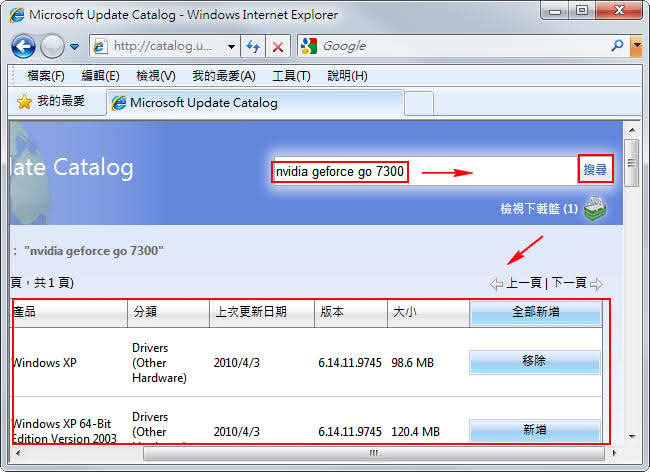Click the catalog search text field
650x472 pixels.
[x=424, y=171]
